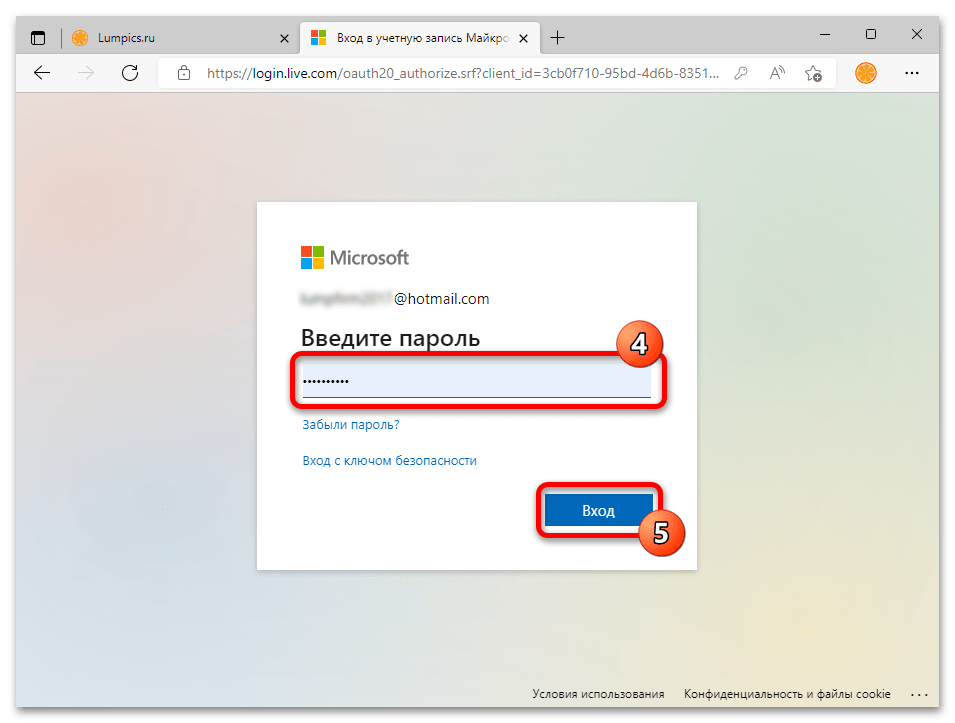Open 'Условия использования' footer link
Screen dimensions: 955x723
pos(598,694)
